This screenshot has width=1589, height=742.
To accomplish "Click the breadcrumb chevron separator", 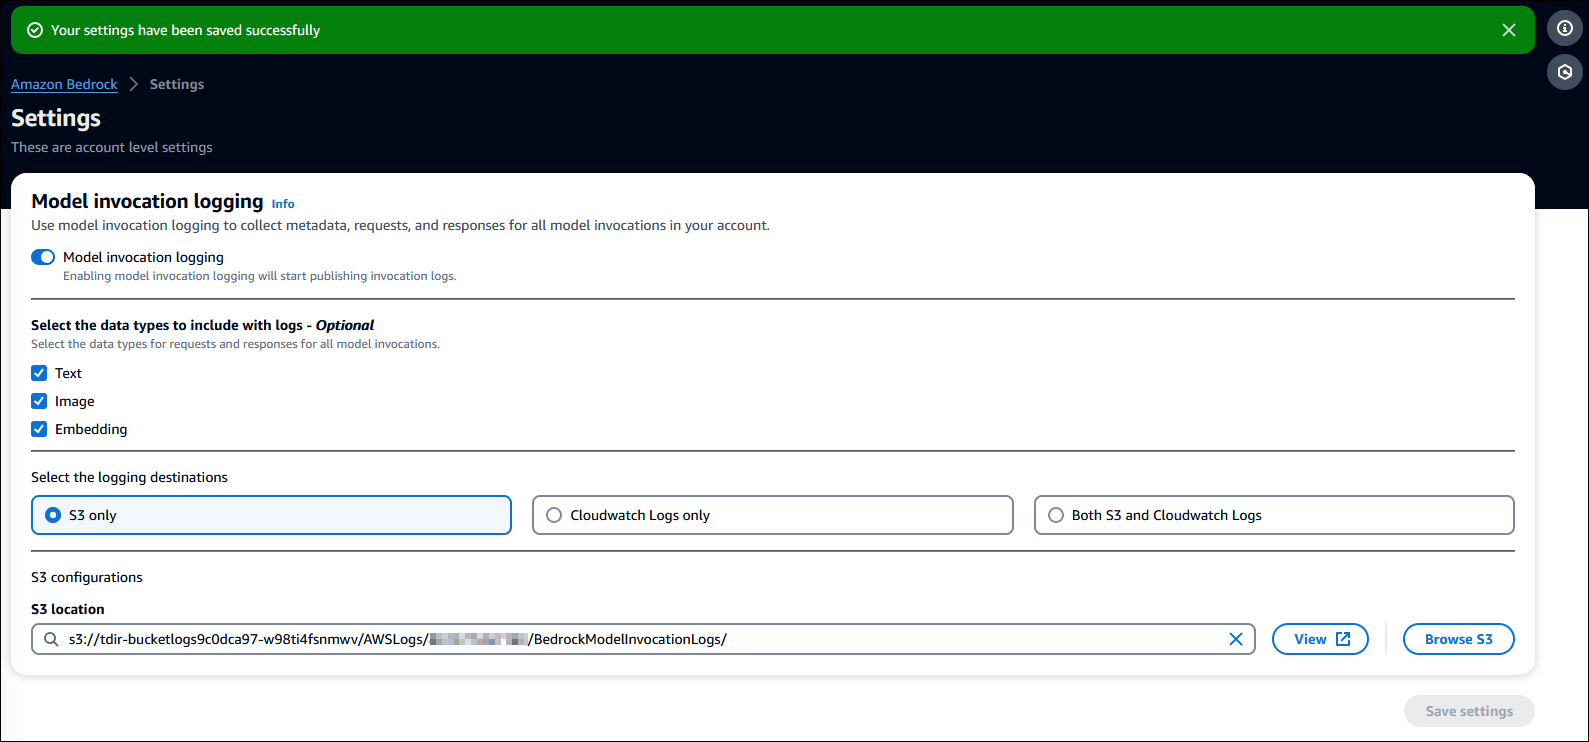I will click(134, 84).
